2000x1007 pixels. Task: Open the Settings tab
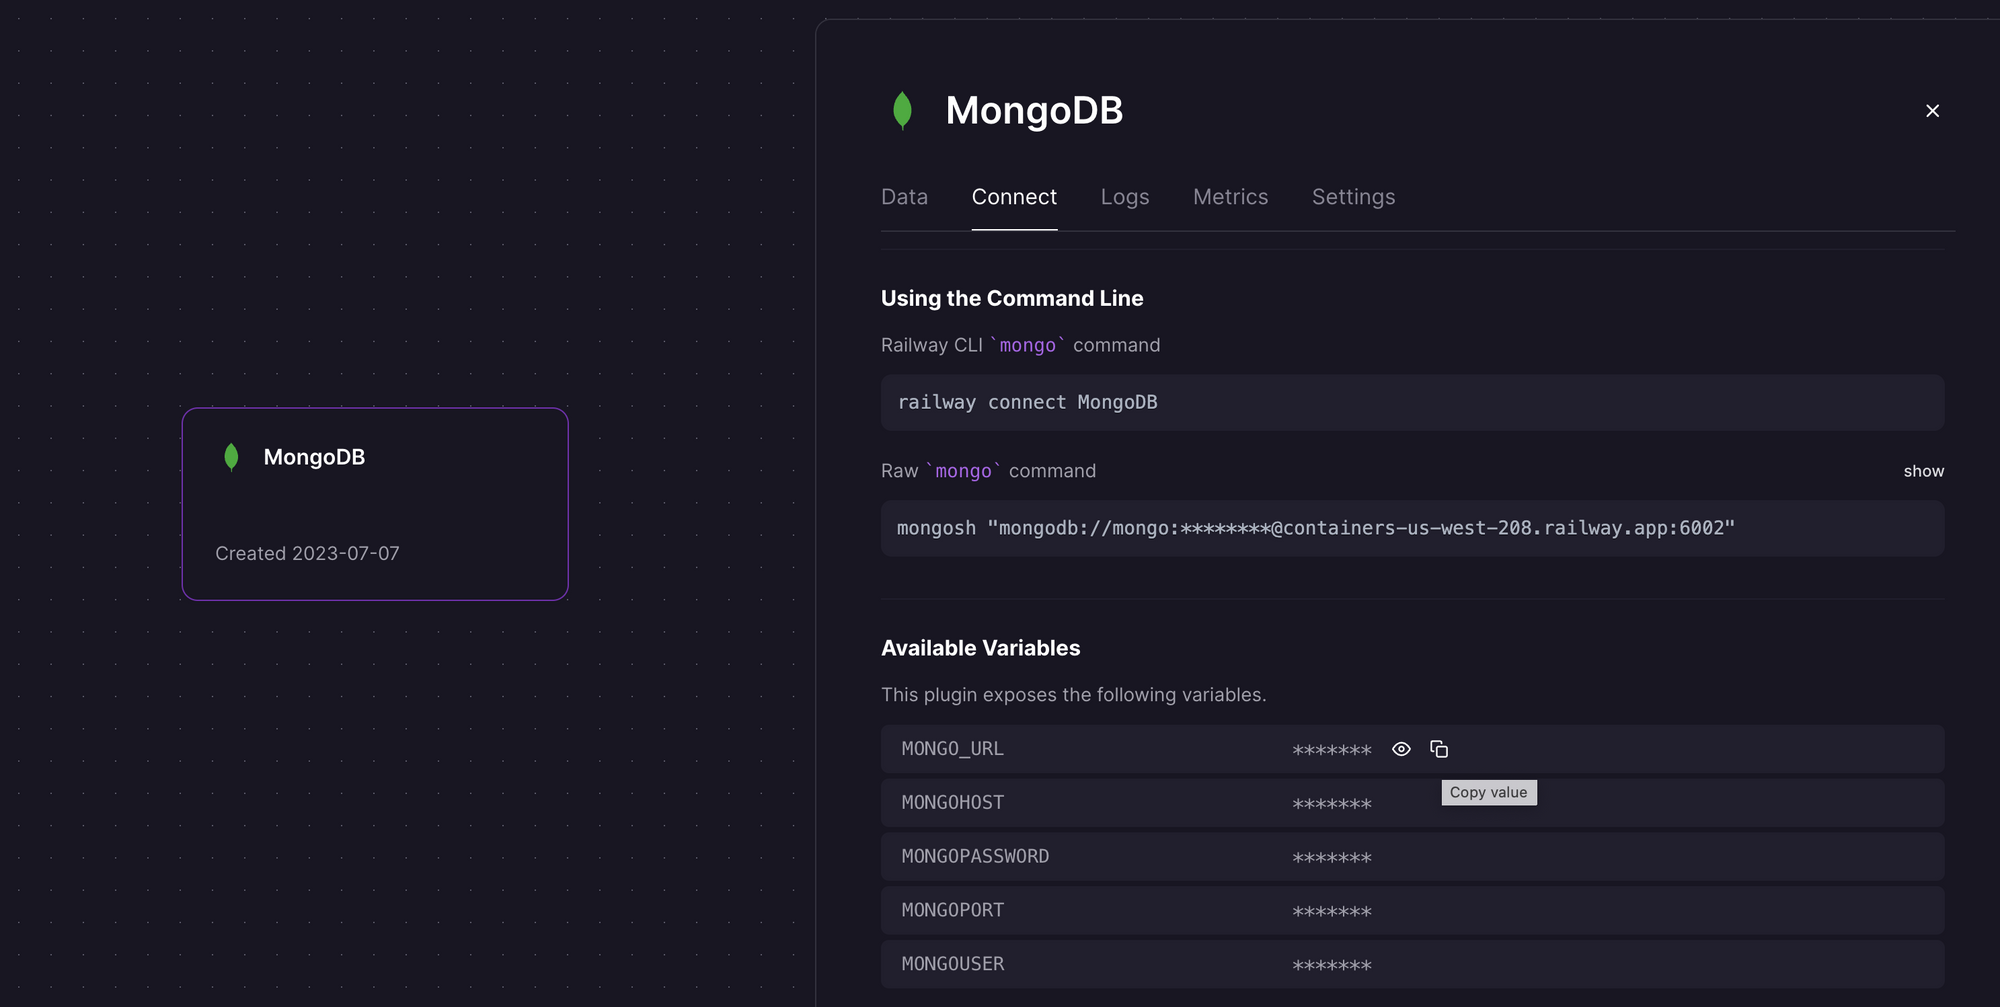tap(1353, 196)
